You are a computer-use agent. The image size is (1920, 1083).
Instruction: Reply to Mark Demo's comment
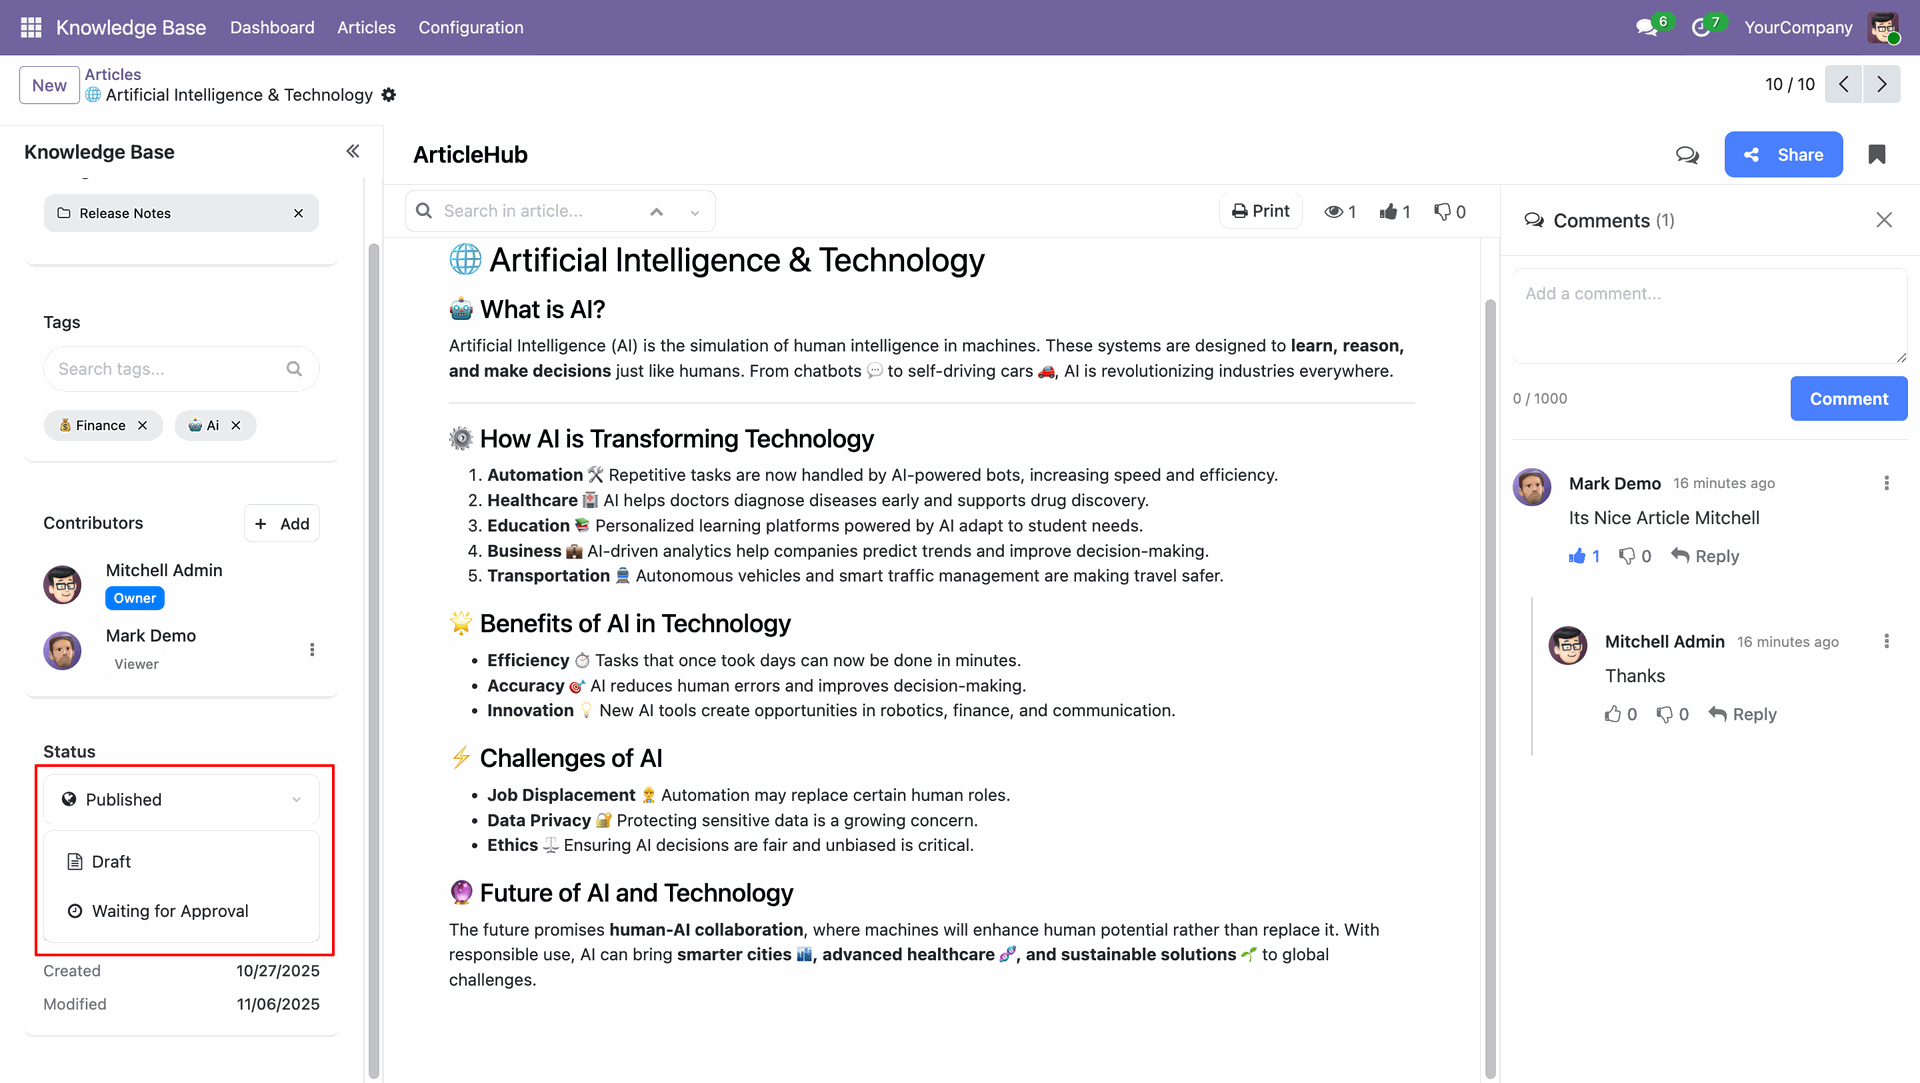[x=1705, y=556]
